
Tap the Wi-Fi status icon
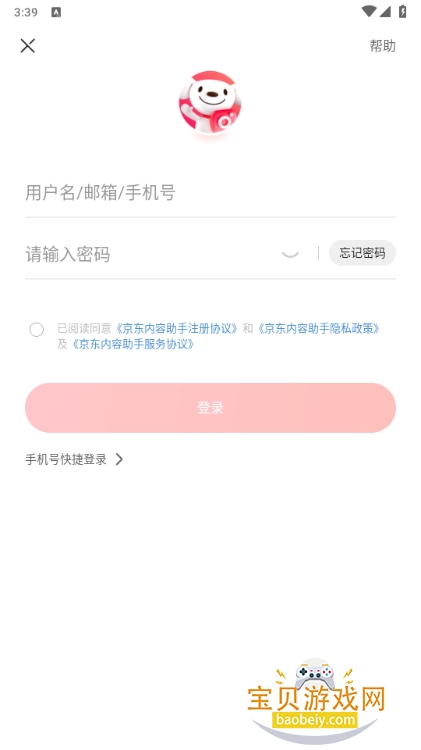click(368, 11)
